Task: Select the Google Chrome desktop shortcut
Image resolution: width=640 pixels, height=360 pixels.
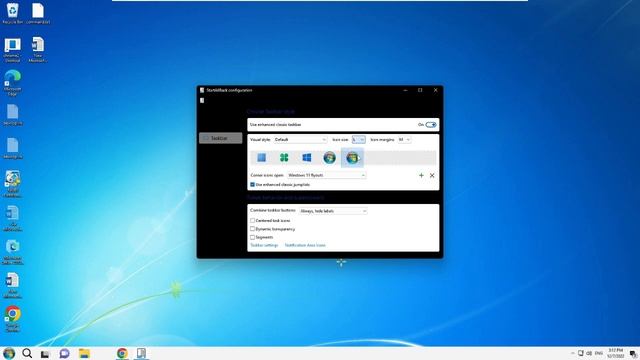Action: (12, 319)
